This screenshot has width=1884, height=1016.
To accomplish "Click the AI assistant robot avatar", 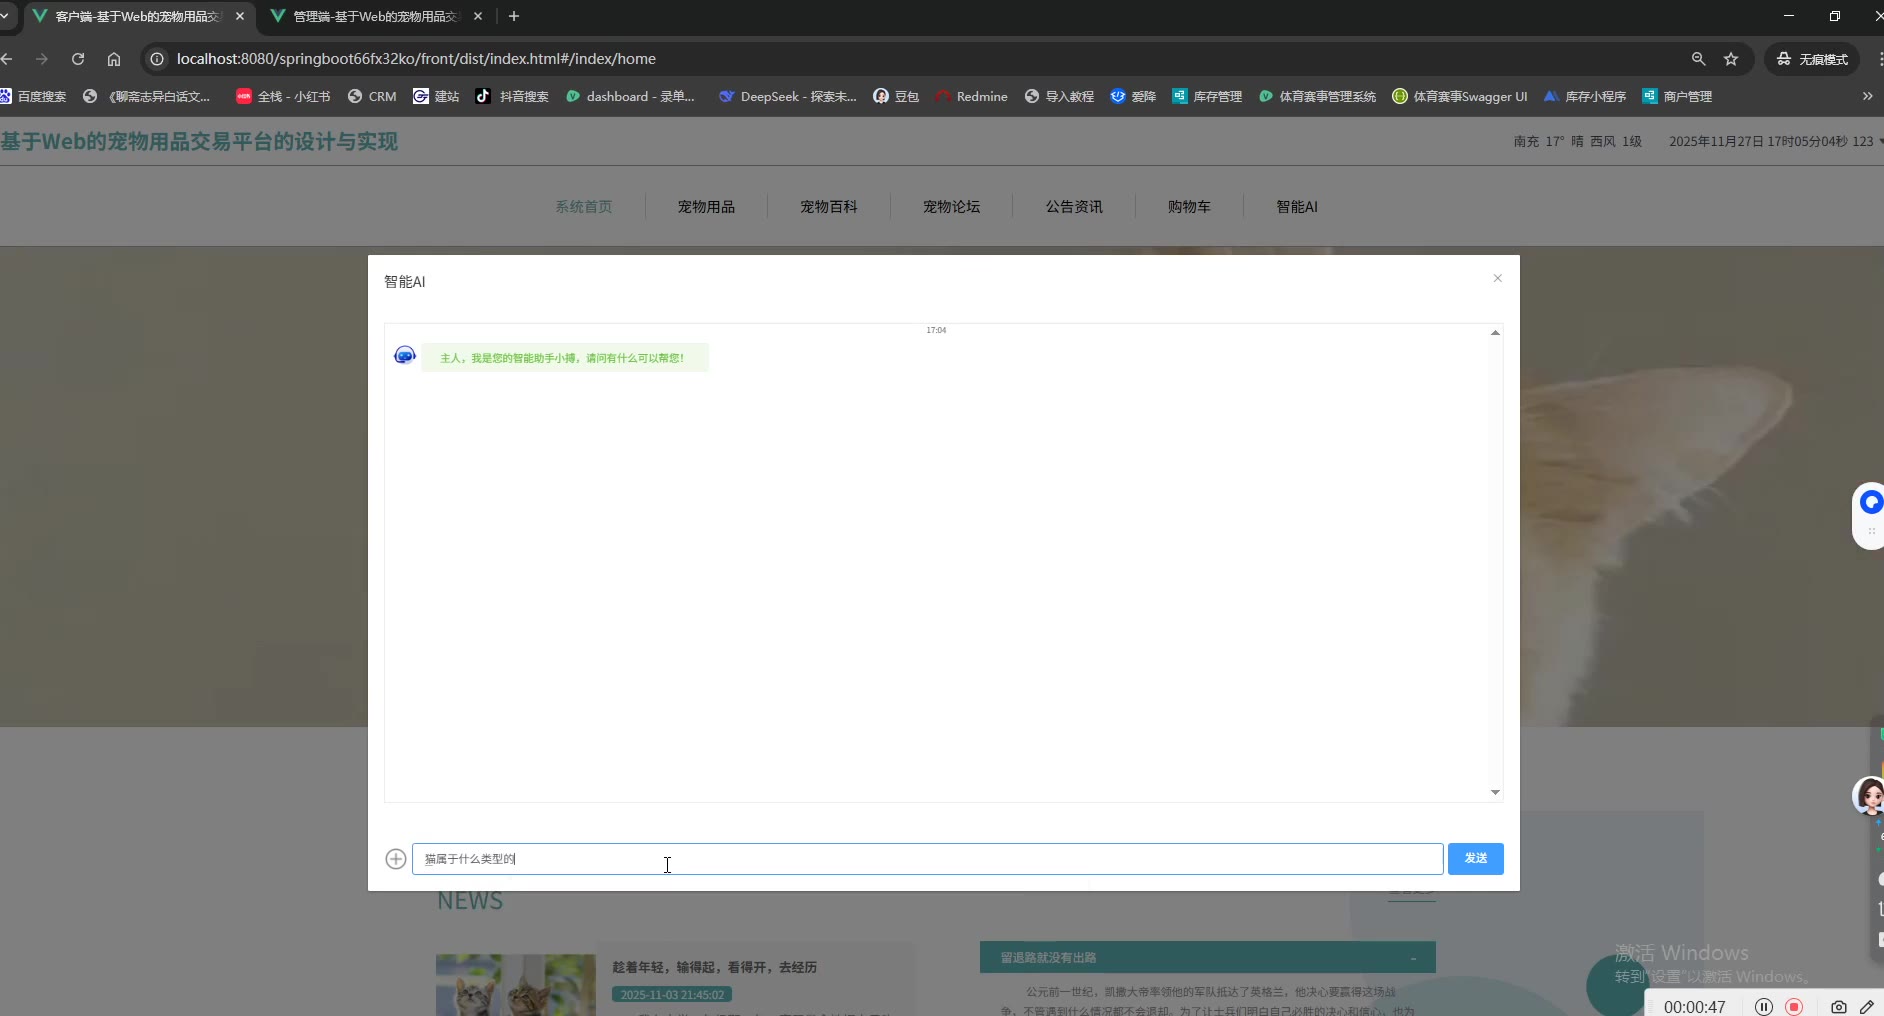I will [x=405, y=355].
